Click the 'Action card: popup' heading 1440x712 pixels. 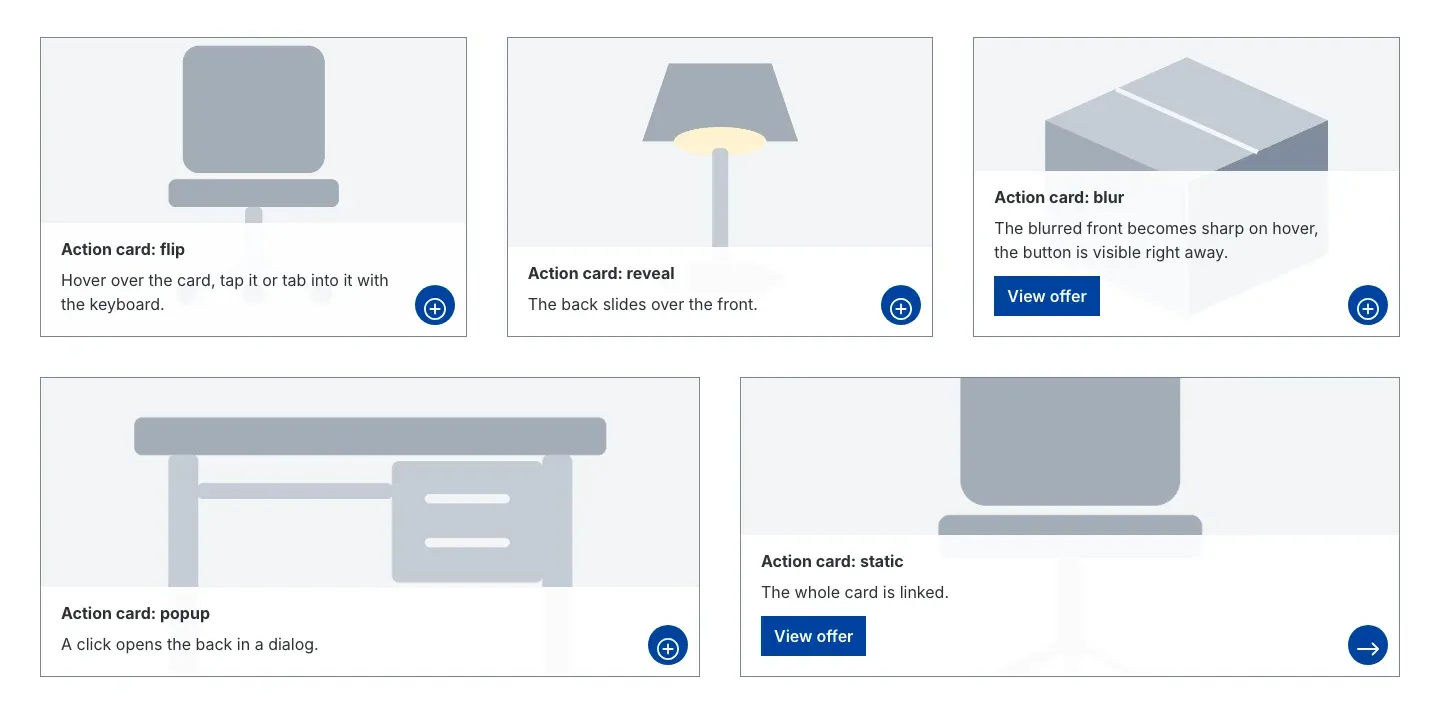136,614
